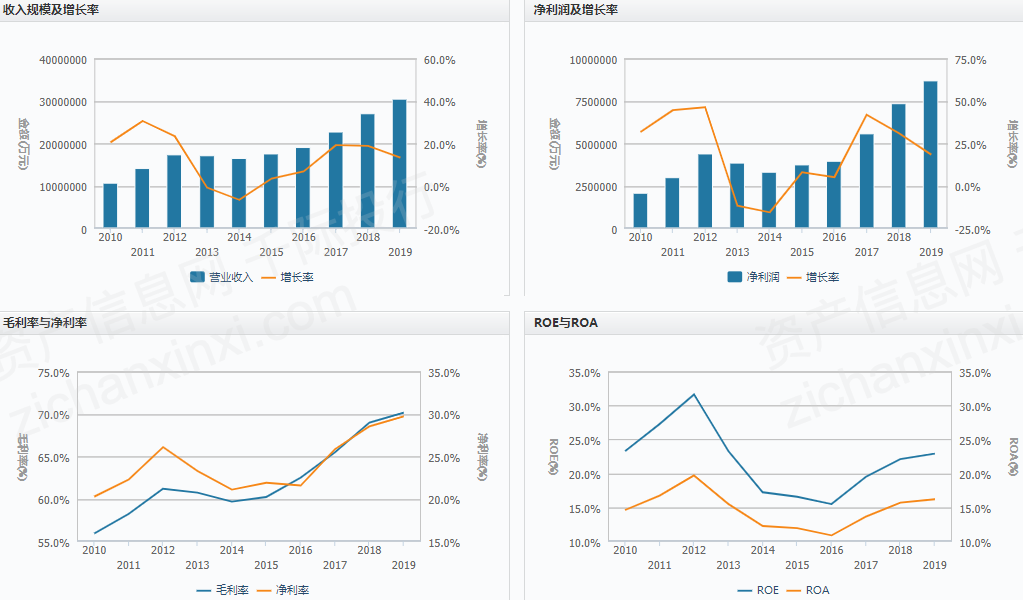Click the blue 净利润 legend swatch
This screenshot has width=1023, height=600.
[735, 277]
